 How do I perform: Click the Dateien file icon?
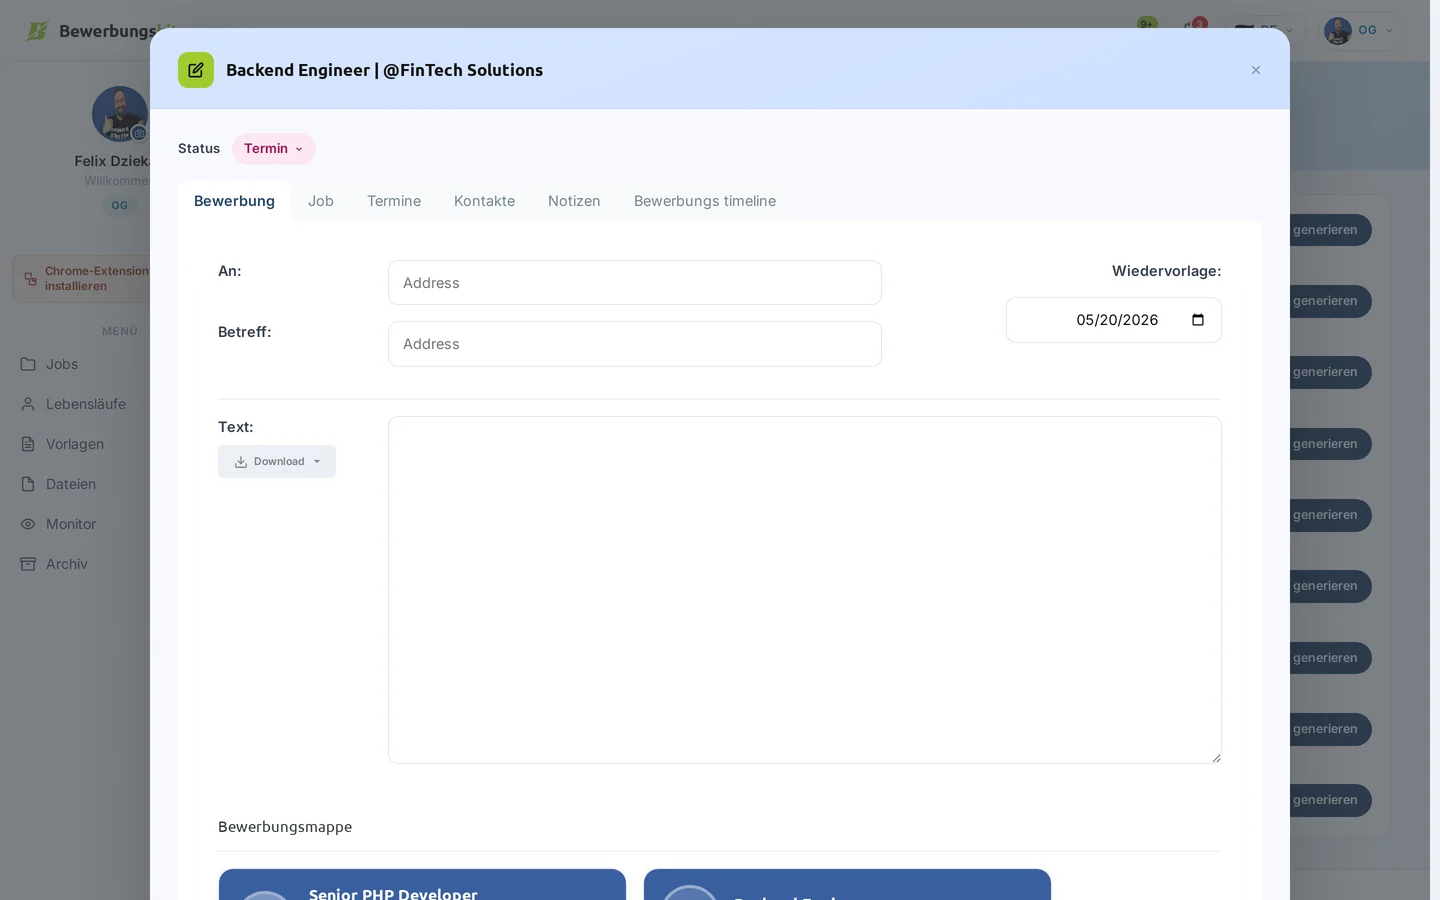(x=28, y=484)
